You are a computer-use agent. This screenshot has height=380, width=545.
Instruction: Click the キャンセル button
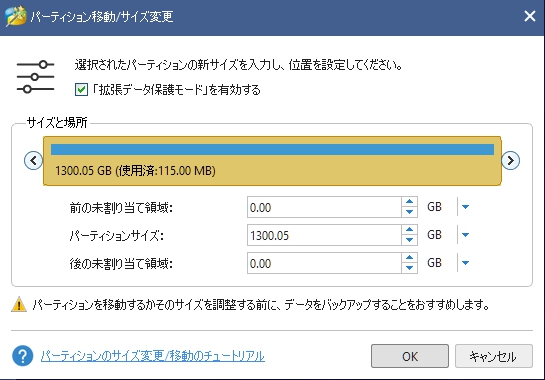tap(494, 356)
